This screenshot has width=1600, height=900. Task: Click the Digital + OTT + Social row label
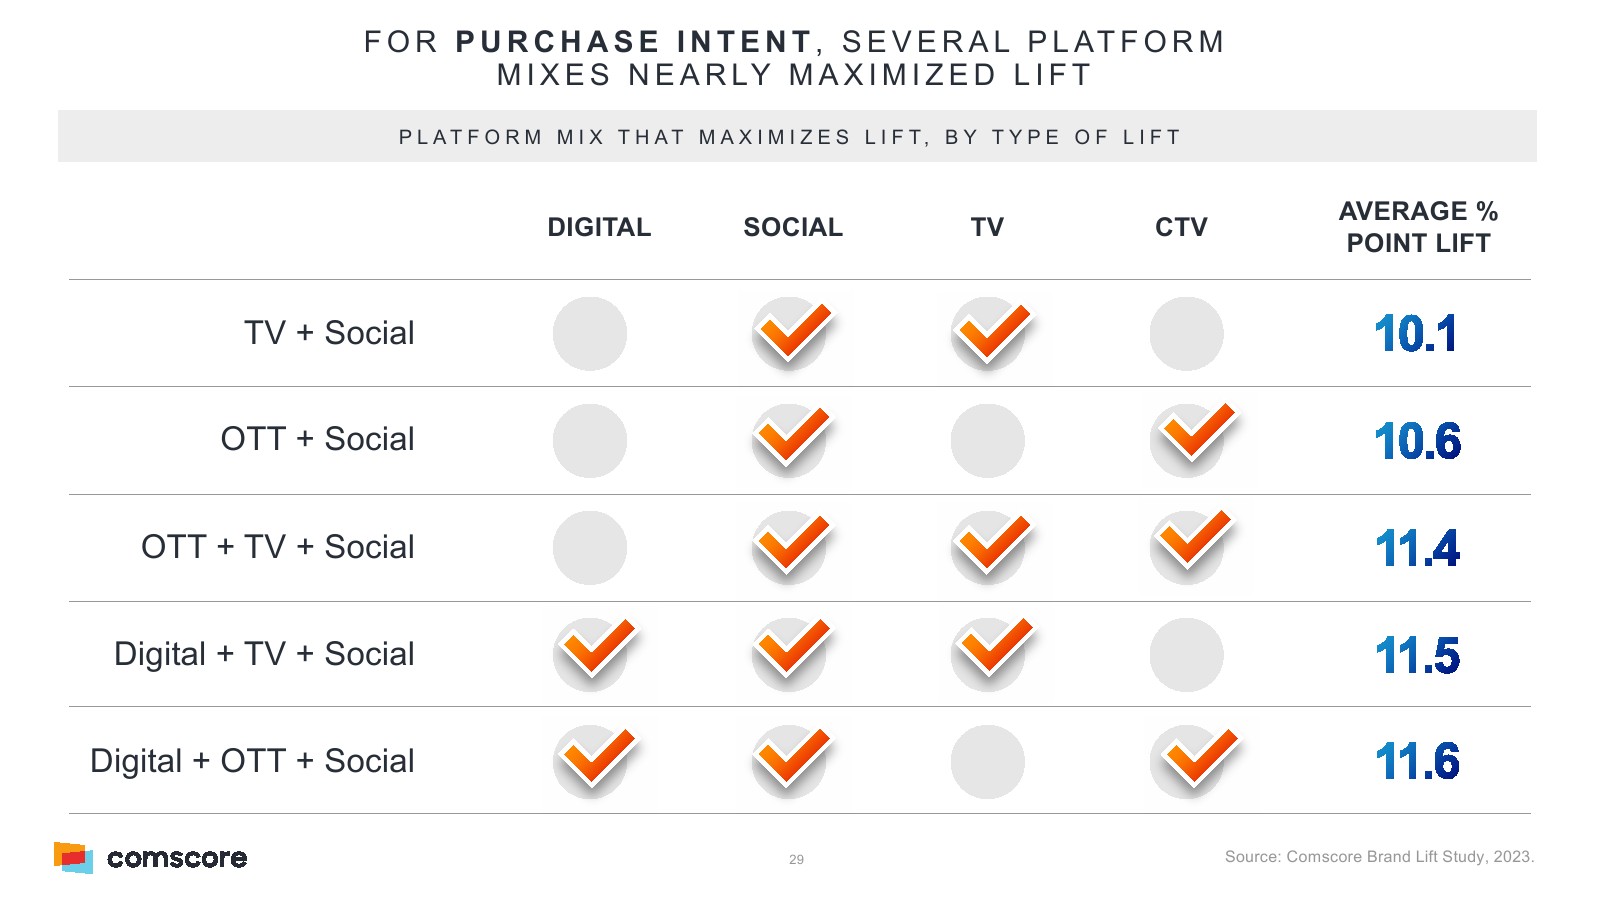click(252, 761)
